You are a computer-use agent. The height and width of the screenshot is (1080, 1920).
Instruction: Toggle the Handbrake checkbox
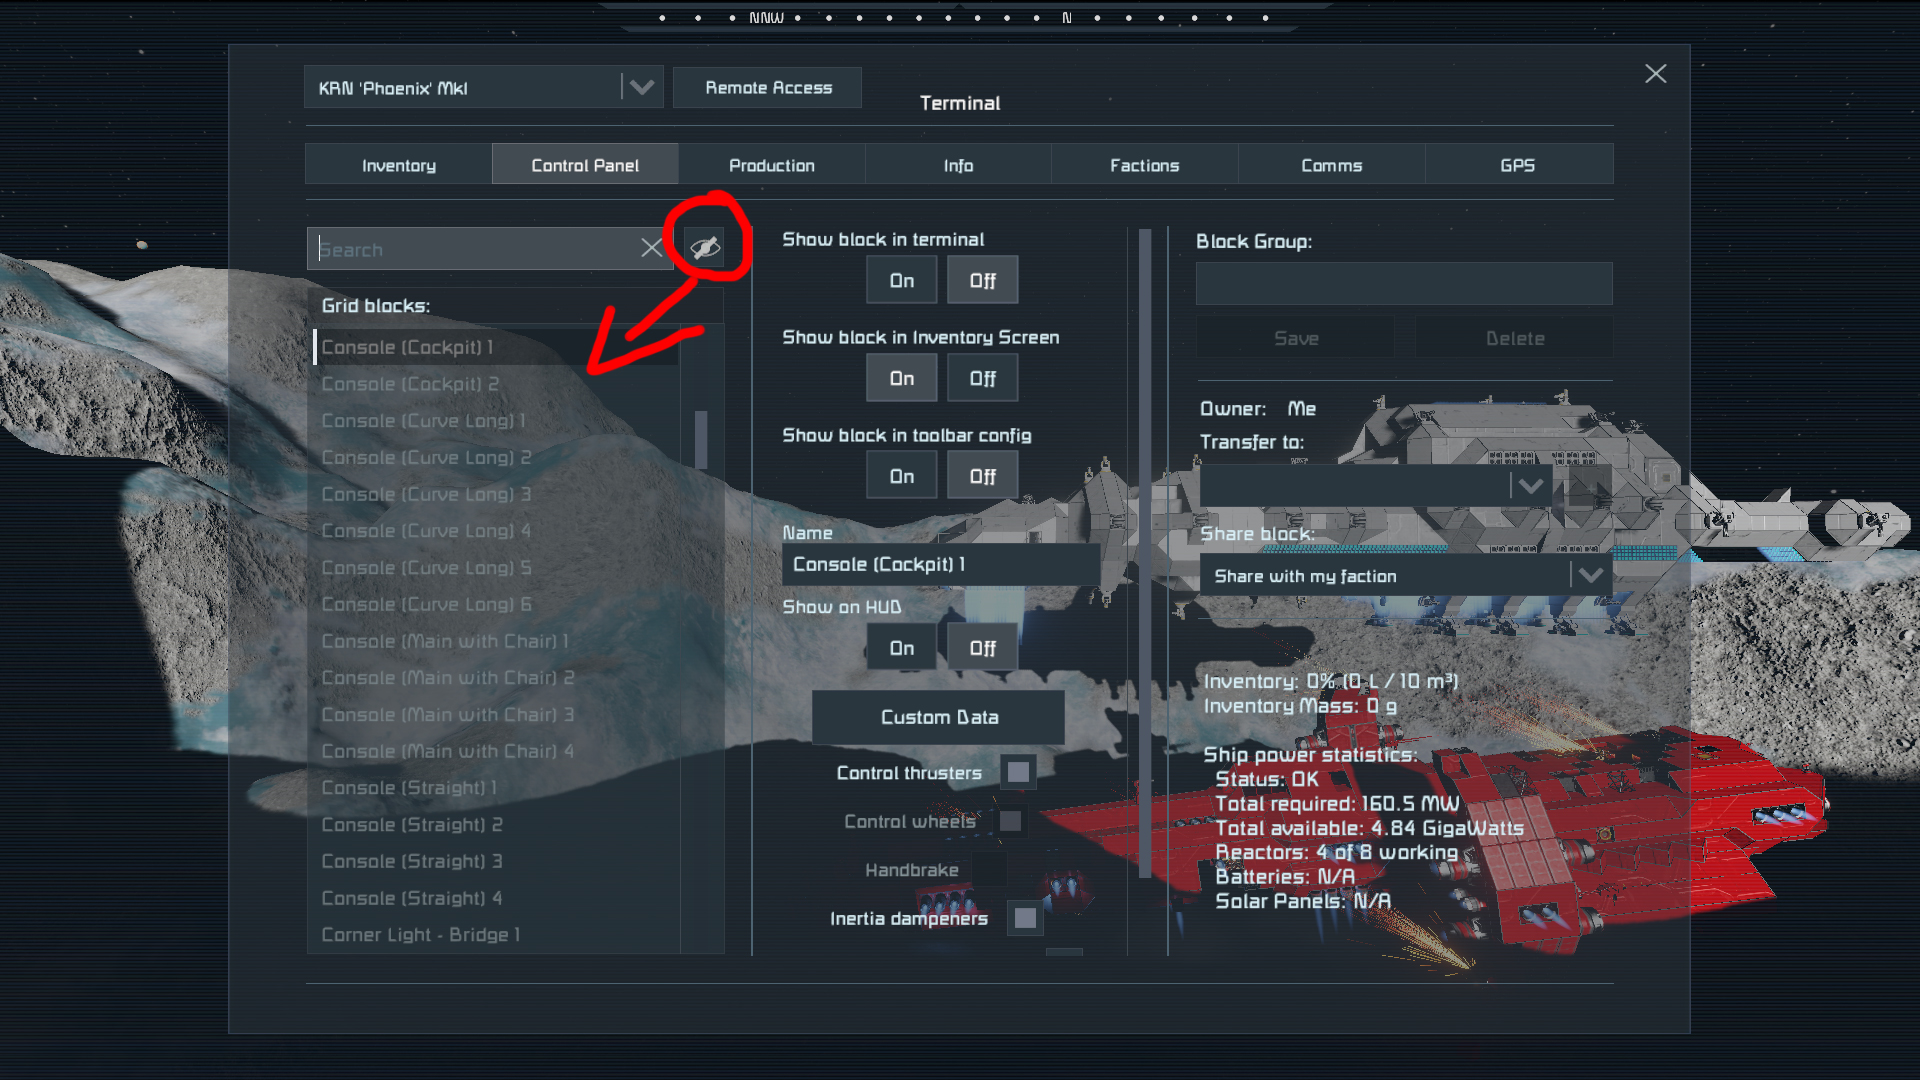click(x=988, y=870)
